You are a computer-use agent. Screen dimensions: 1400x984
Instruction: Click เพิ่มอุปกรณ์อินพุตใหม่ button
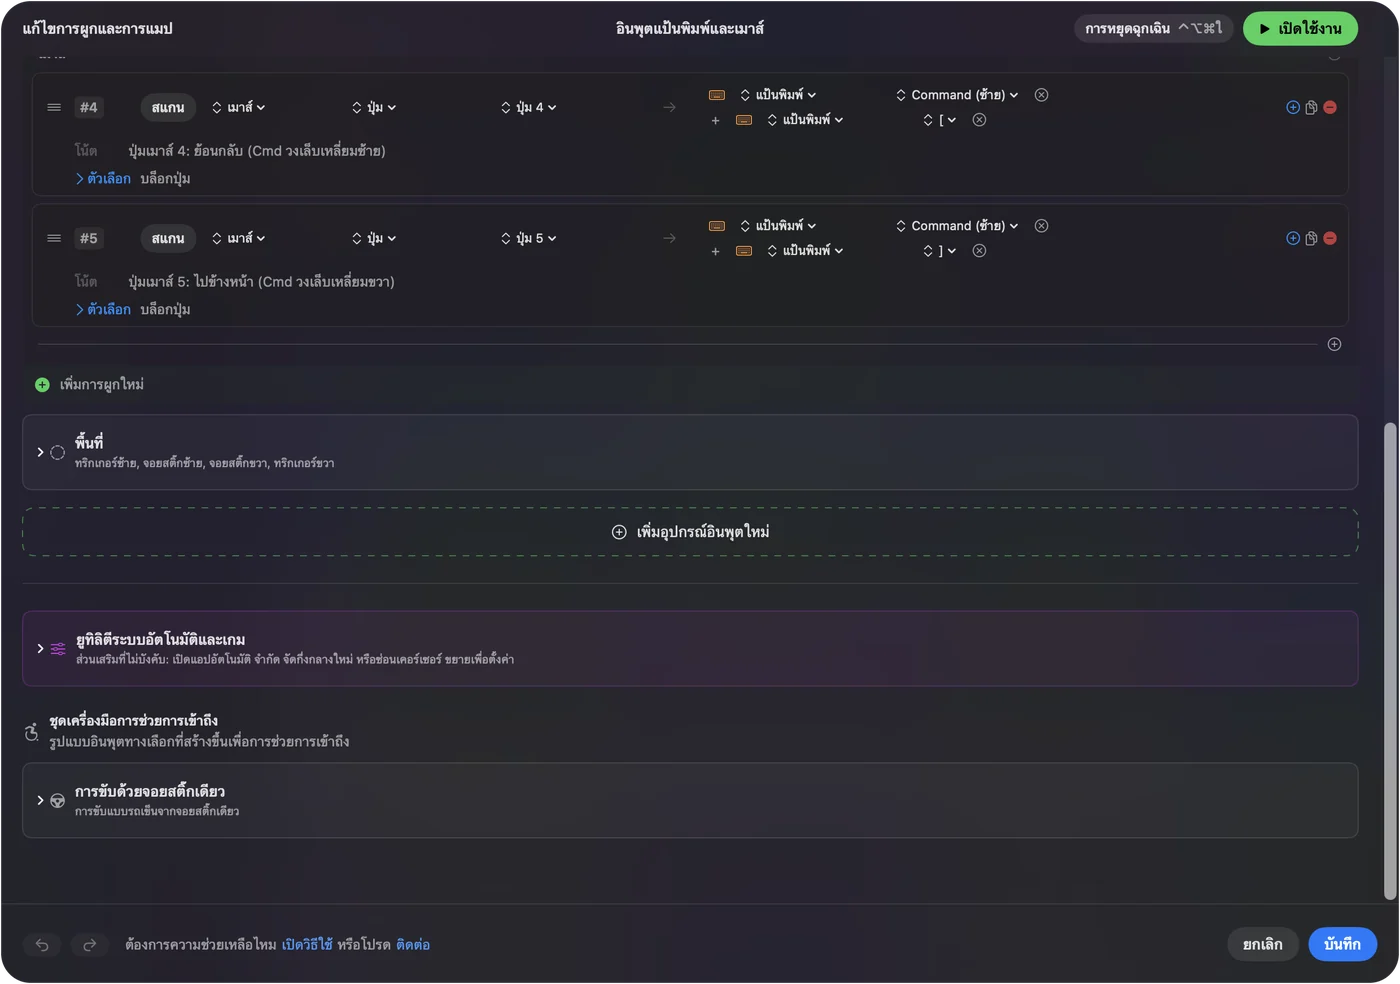tap(690, 532)
